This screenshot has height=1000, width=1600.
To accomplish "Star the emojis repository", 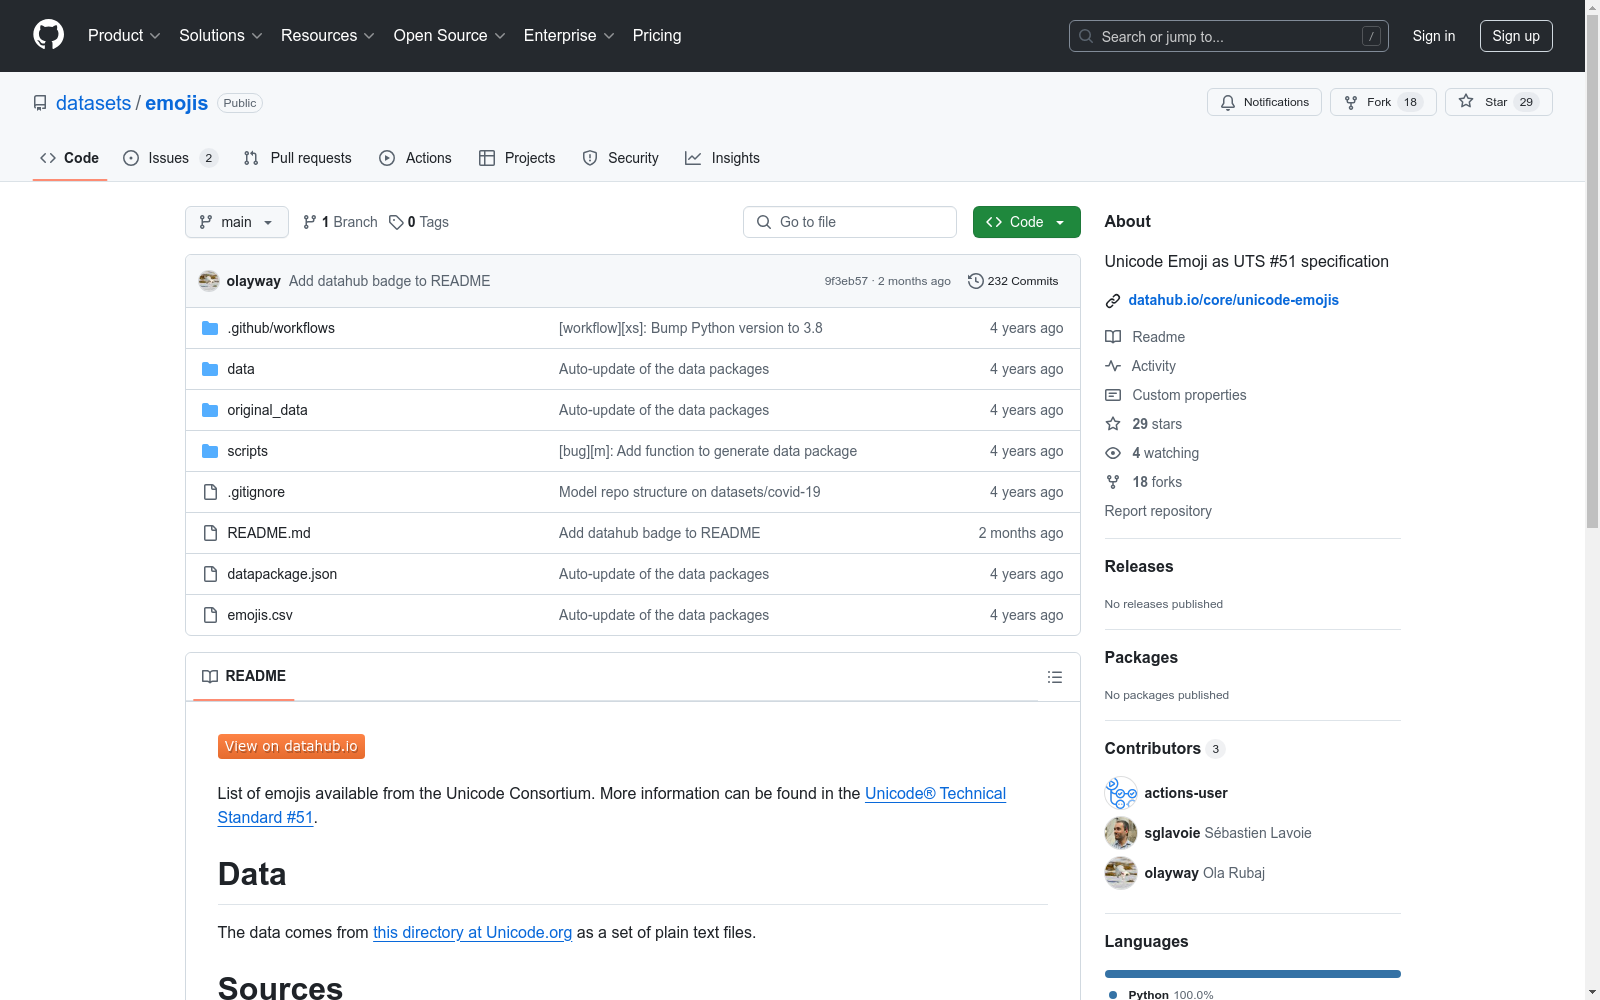I will 1498,102.
